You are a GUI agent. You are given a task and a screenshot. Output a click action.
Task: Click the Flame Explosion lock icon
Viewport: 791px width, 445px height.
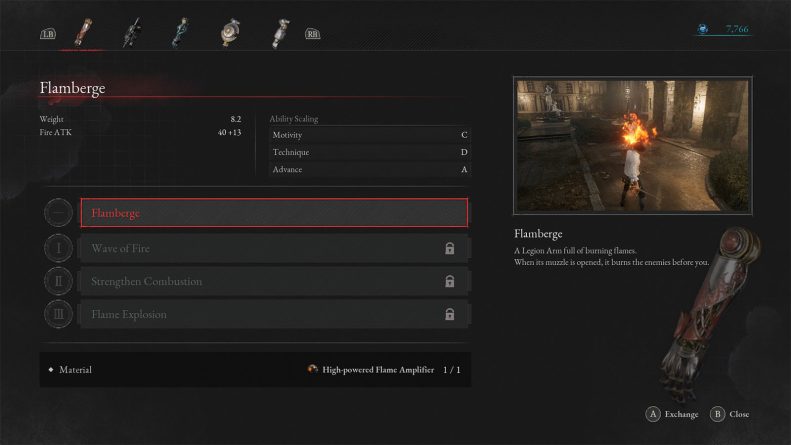pos(449,314)
